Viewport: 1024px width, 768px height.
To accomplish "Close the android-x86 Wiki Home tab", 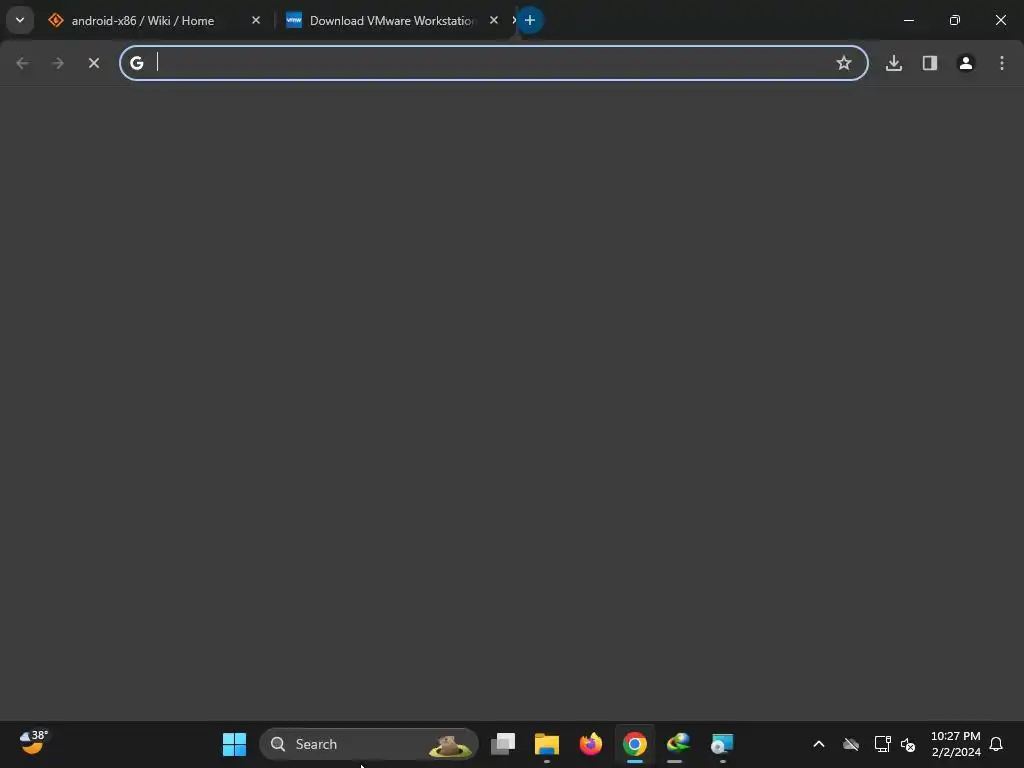I will [256, 21].
